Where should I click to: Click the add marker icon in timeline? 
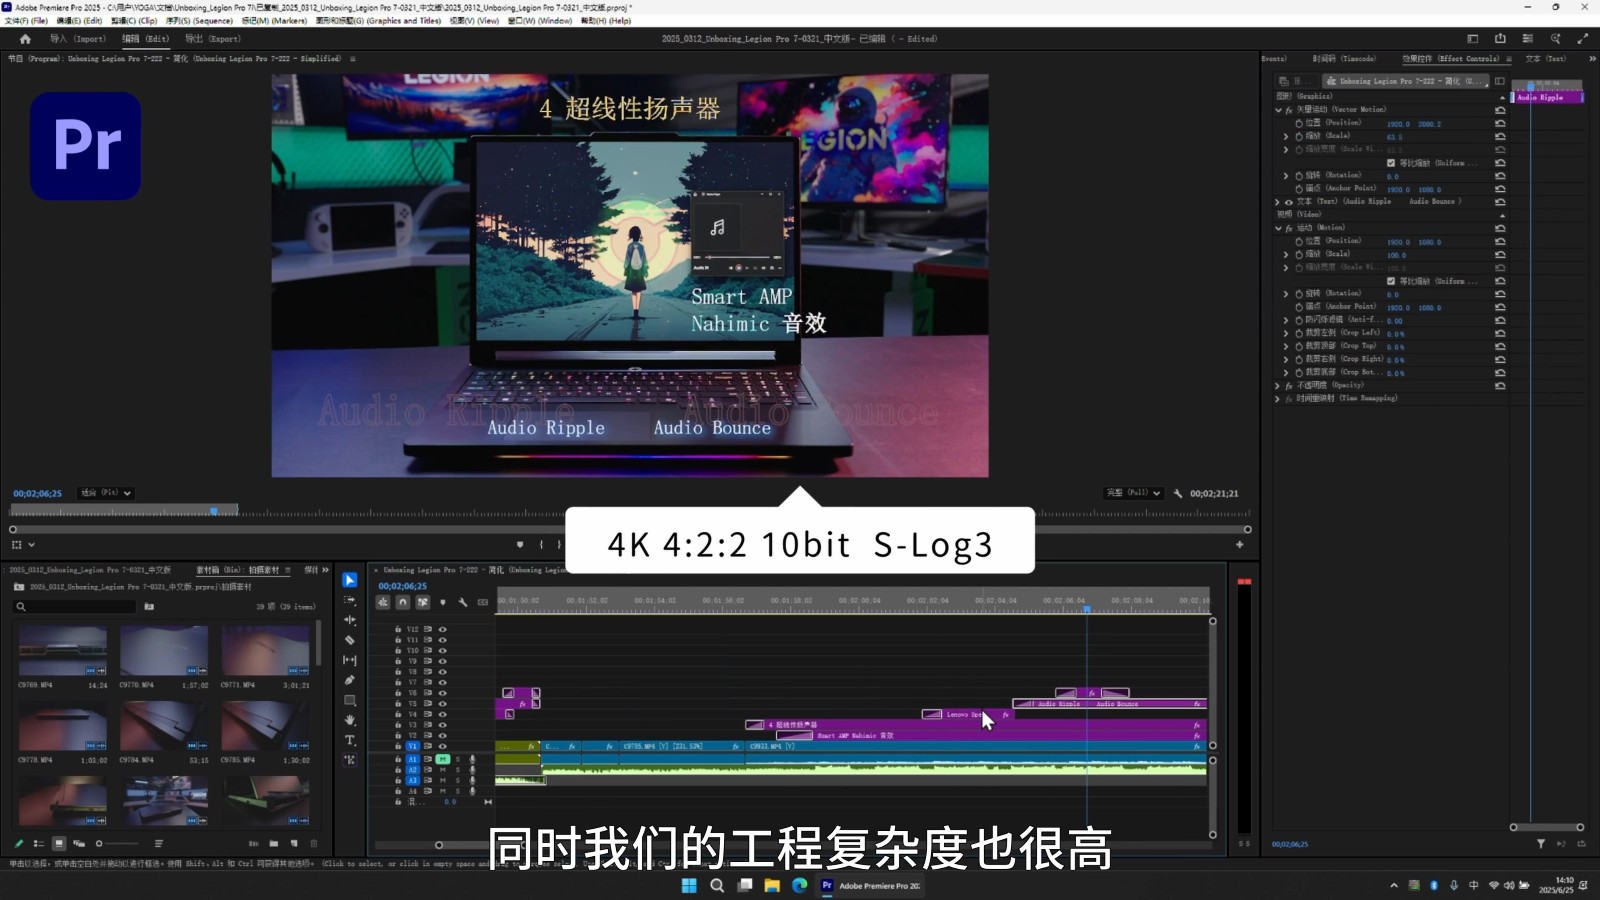(443, 602)
